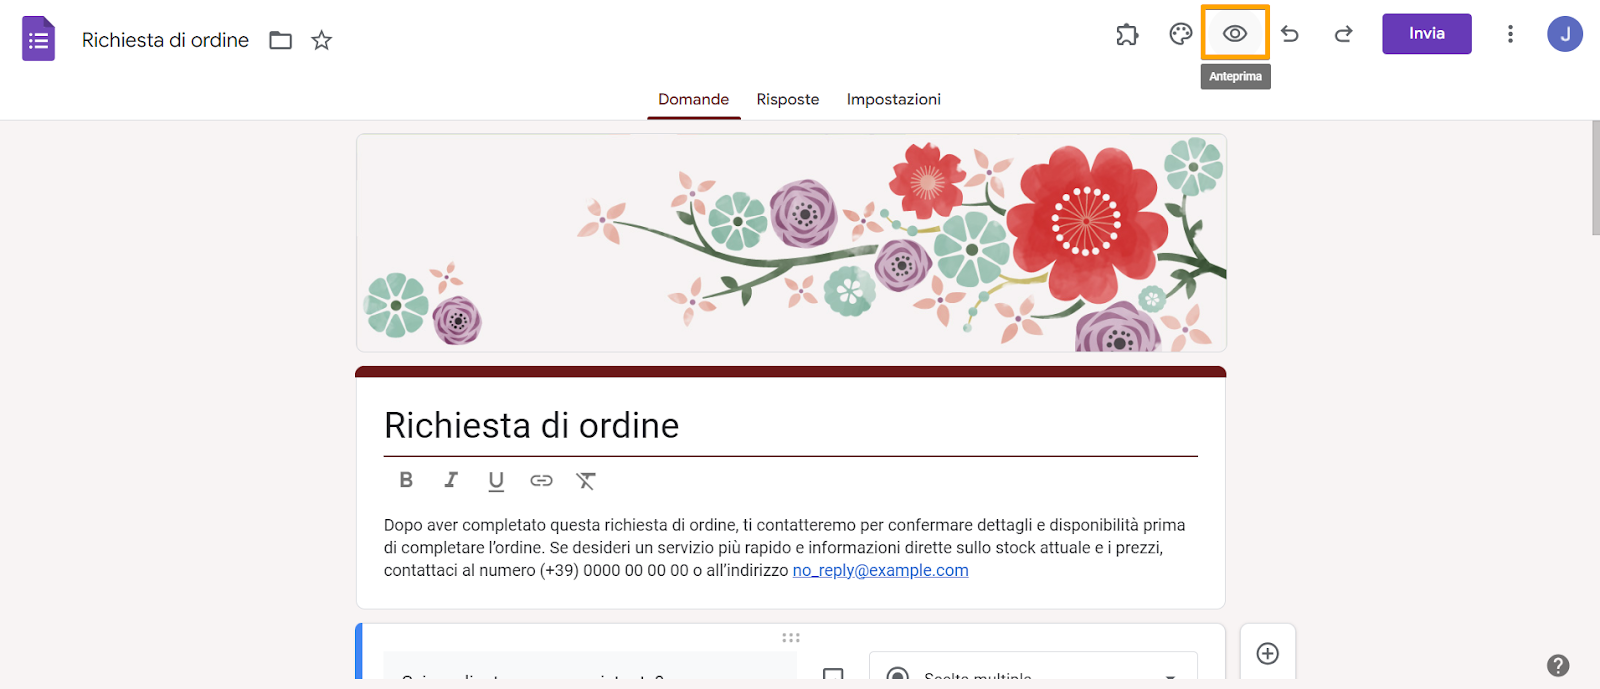Preview form with Anteprima eye icon

coord(1235,33)
